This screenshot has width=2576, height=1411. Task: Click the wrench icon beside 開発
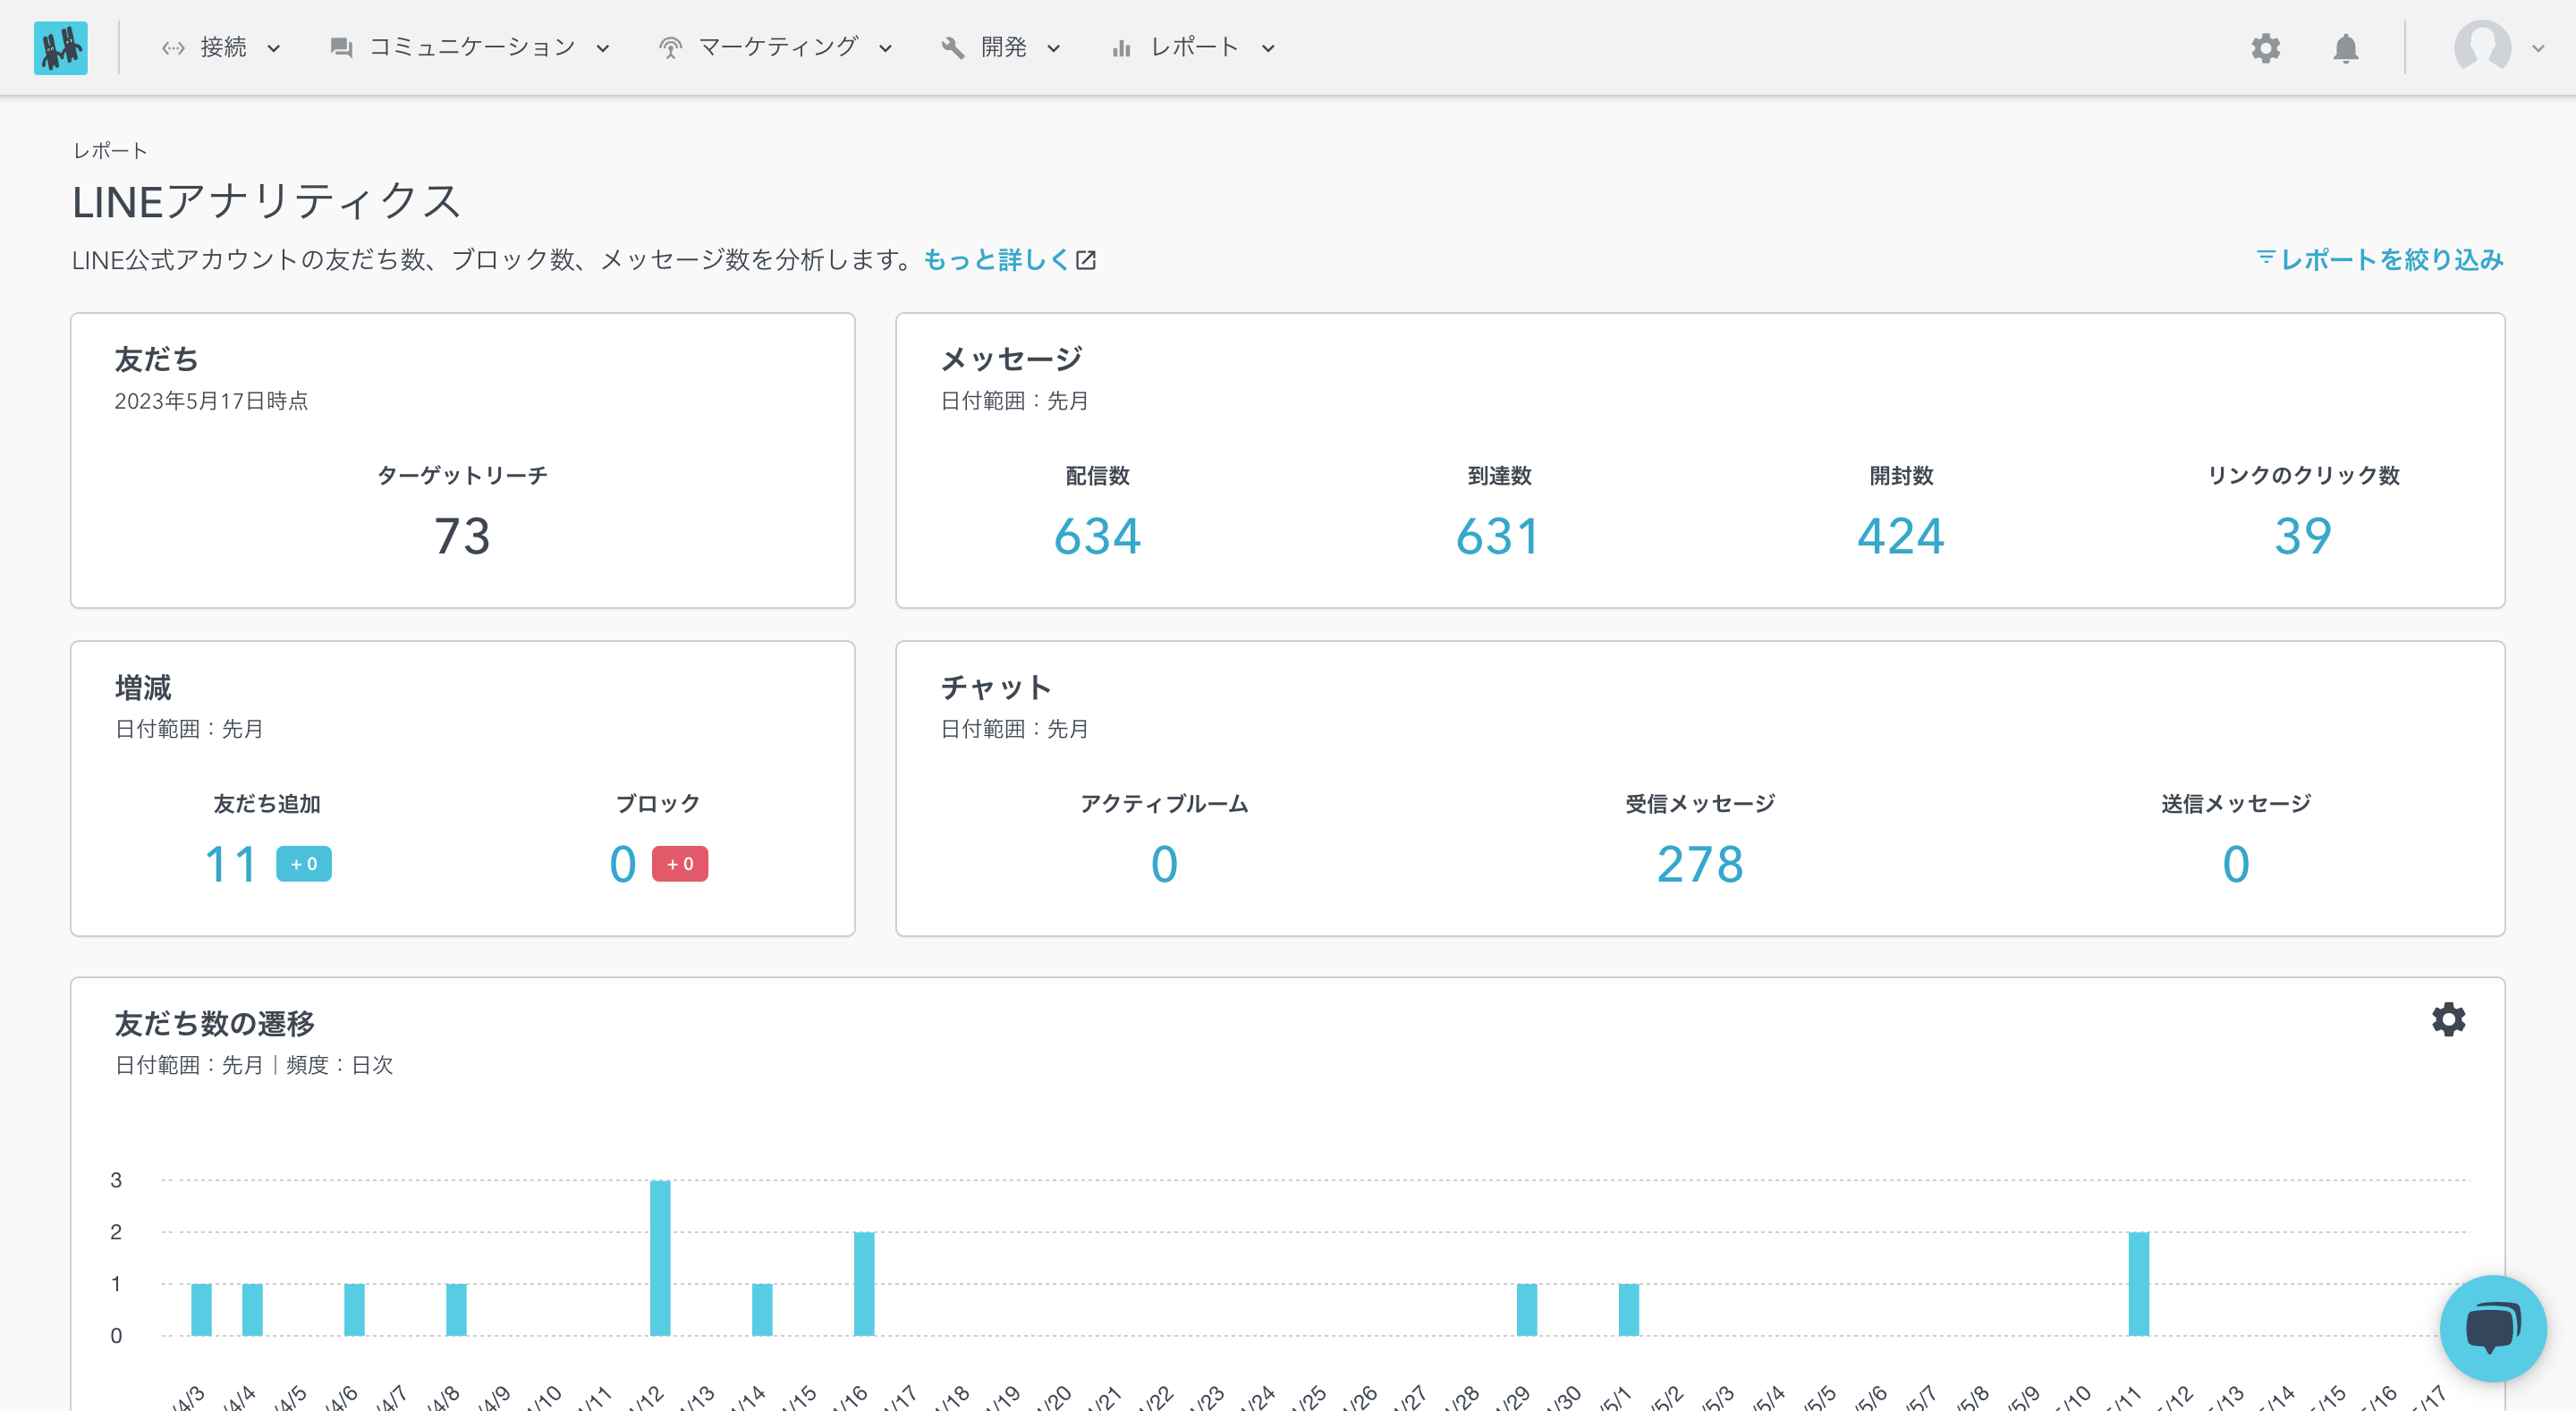(x=952, y=48)
